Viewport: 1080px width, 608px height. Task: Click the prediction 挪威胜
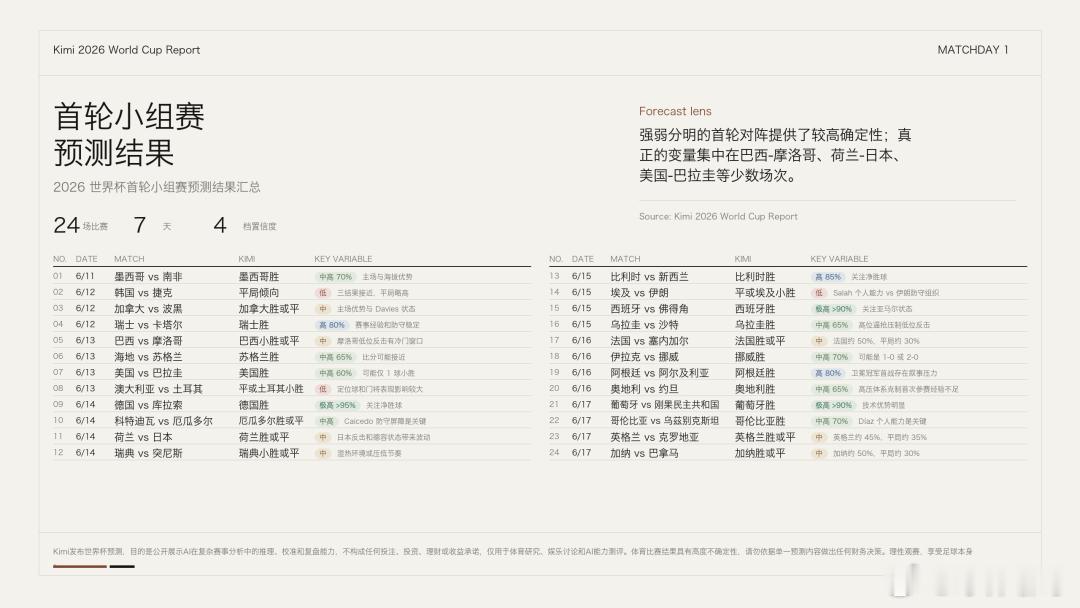pyautogui.click(x=750, y=357)
